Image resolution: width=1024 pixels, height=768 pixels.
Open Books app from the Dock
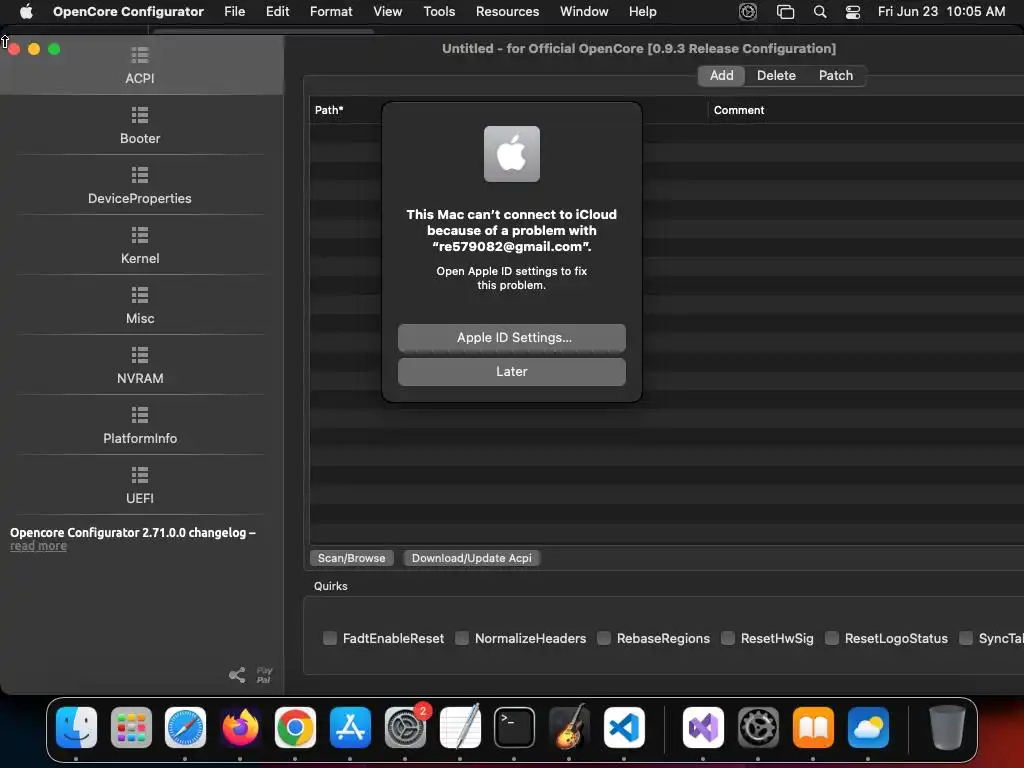(812, 728)
